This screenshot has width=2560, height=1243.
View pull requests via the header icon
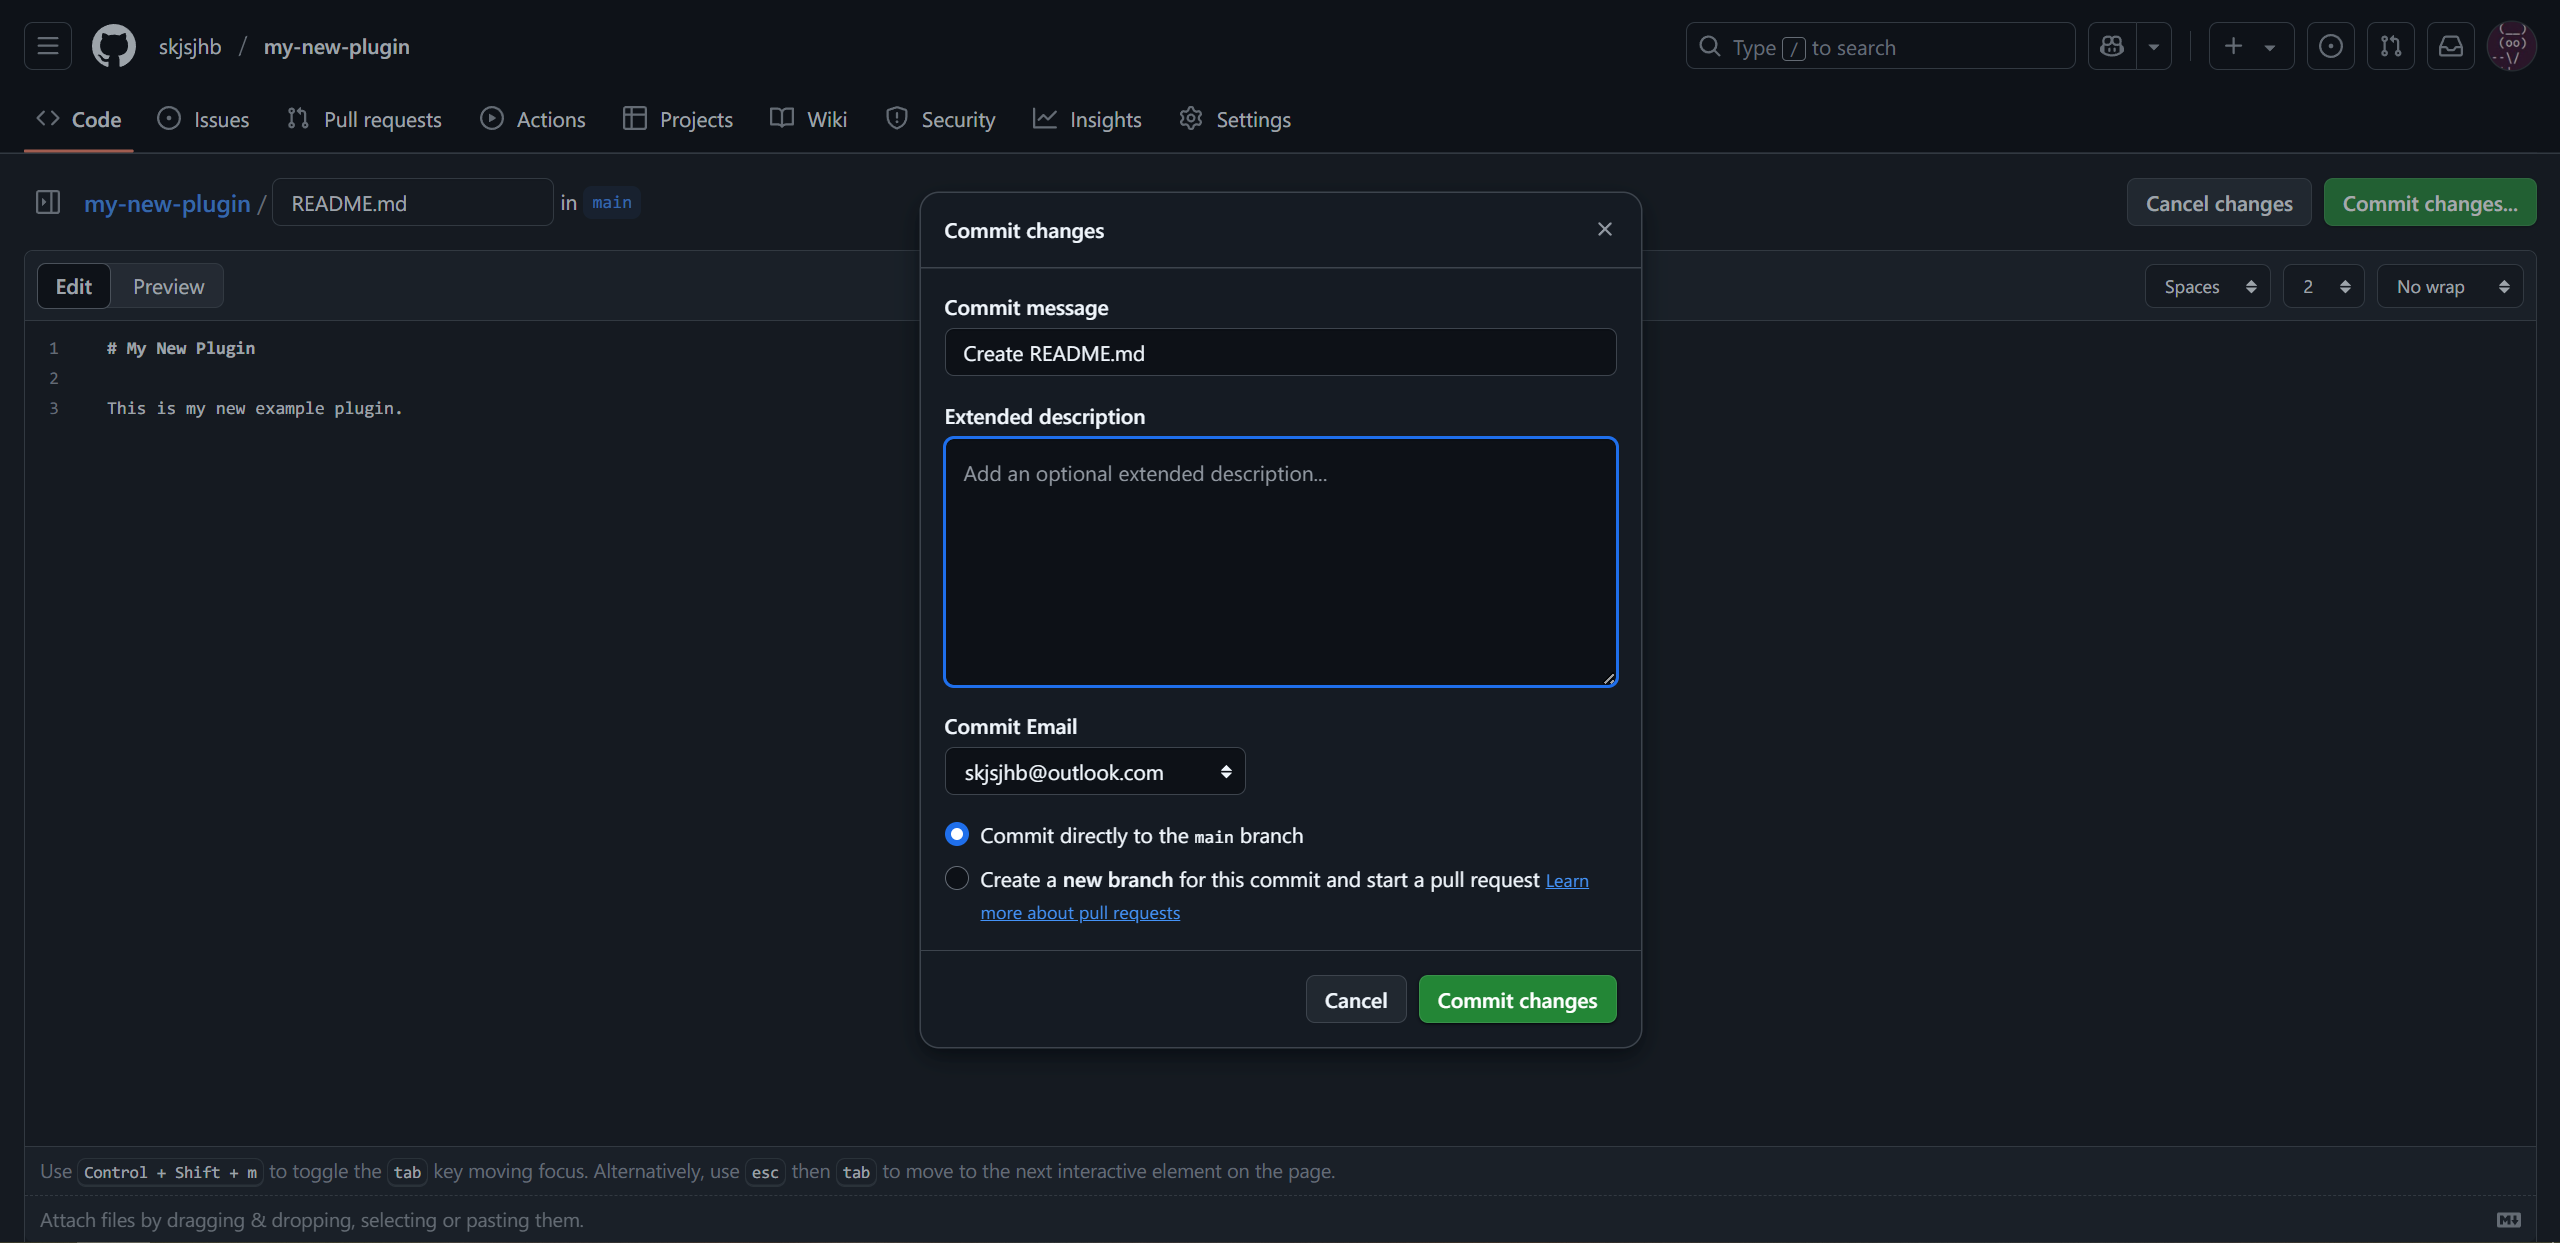pyautogui.click(x=2391, y=46)
